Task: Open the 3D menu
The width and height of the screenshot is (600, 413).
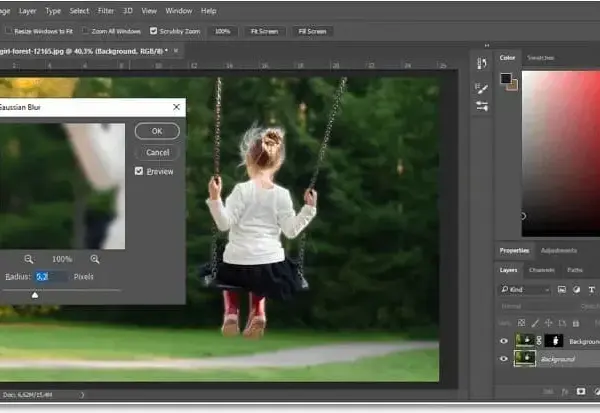Action: tap(128, 11)
